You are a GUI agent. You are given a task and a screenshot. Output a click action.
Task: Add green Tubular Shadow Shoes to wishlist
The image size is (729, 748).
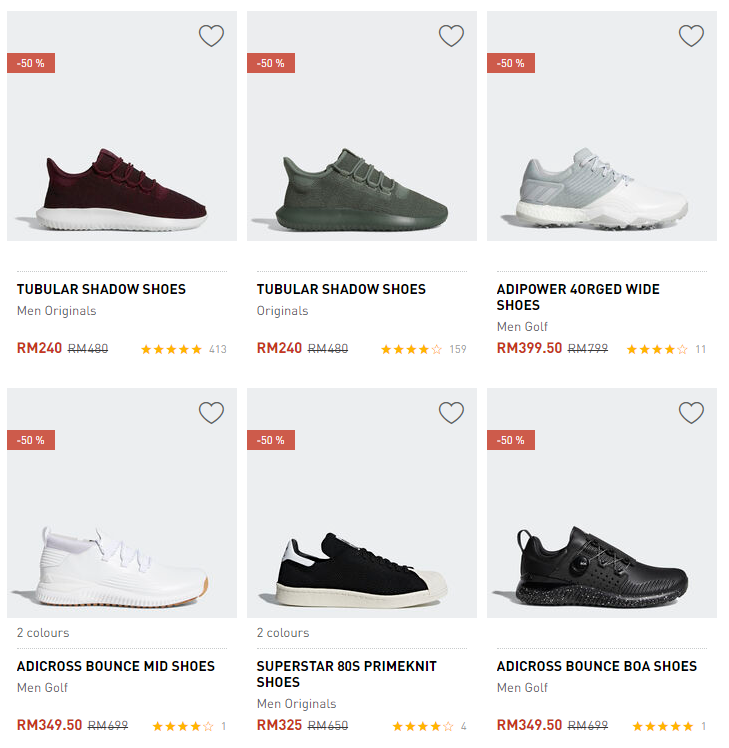click(451, 36)
